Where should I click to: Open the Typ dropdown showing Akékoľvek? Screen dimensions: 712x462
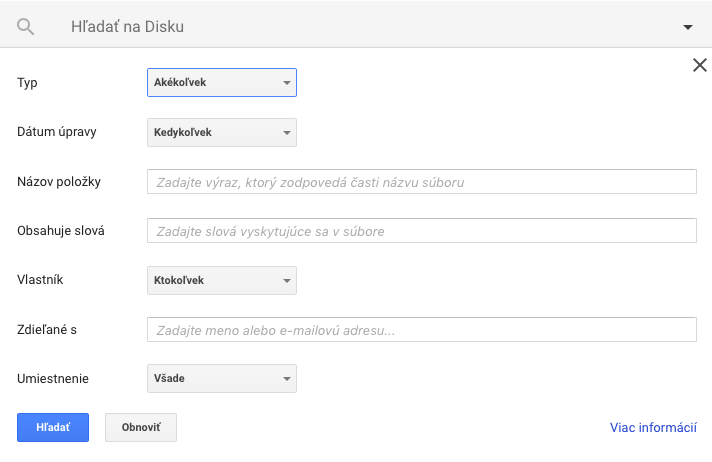222,82
